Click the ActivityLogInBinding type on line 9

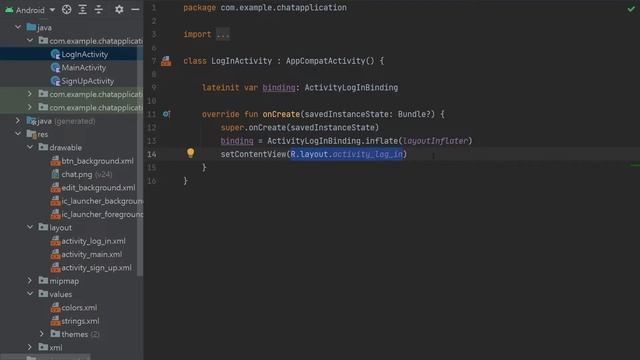351,88
